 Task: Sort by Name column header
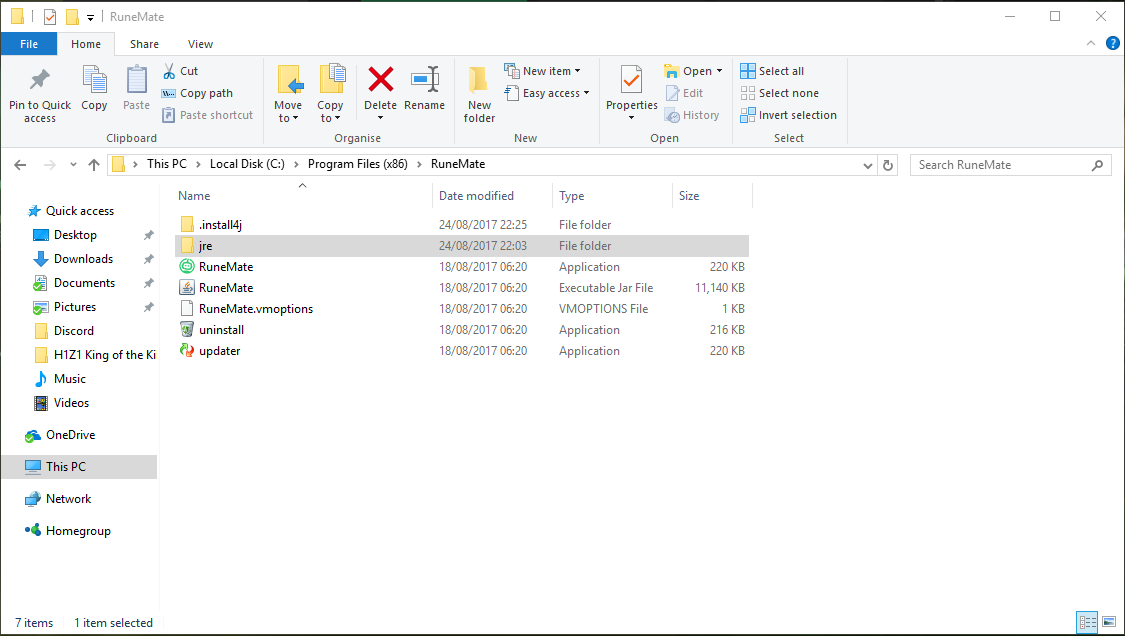(303, 195)
